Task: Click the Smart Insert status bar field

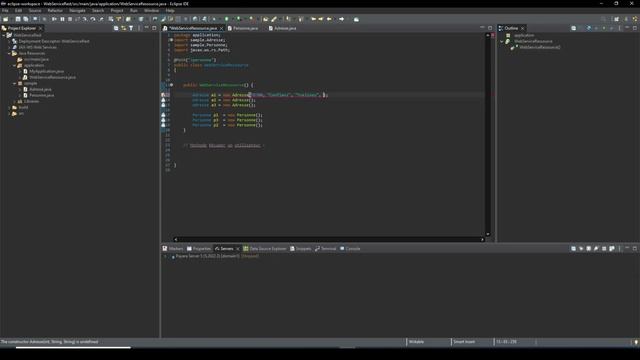Action: point(464,342)
